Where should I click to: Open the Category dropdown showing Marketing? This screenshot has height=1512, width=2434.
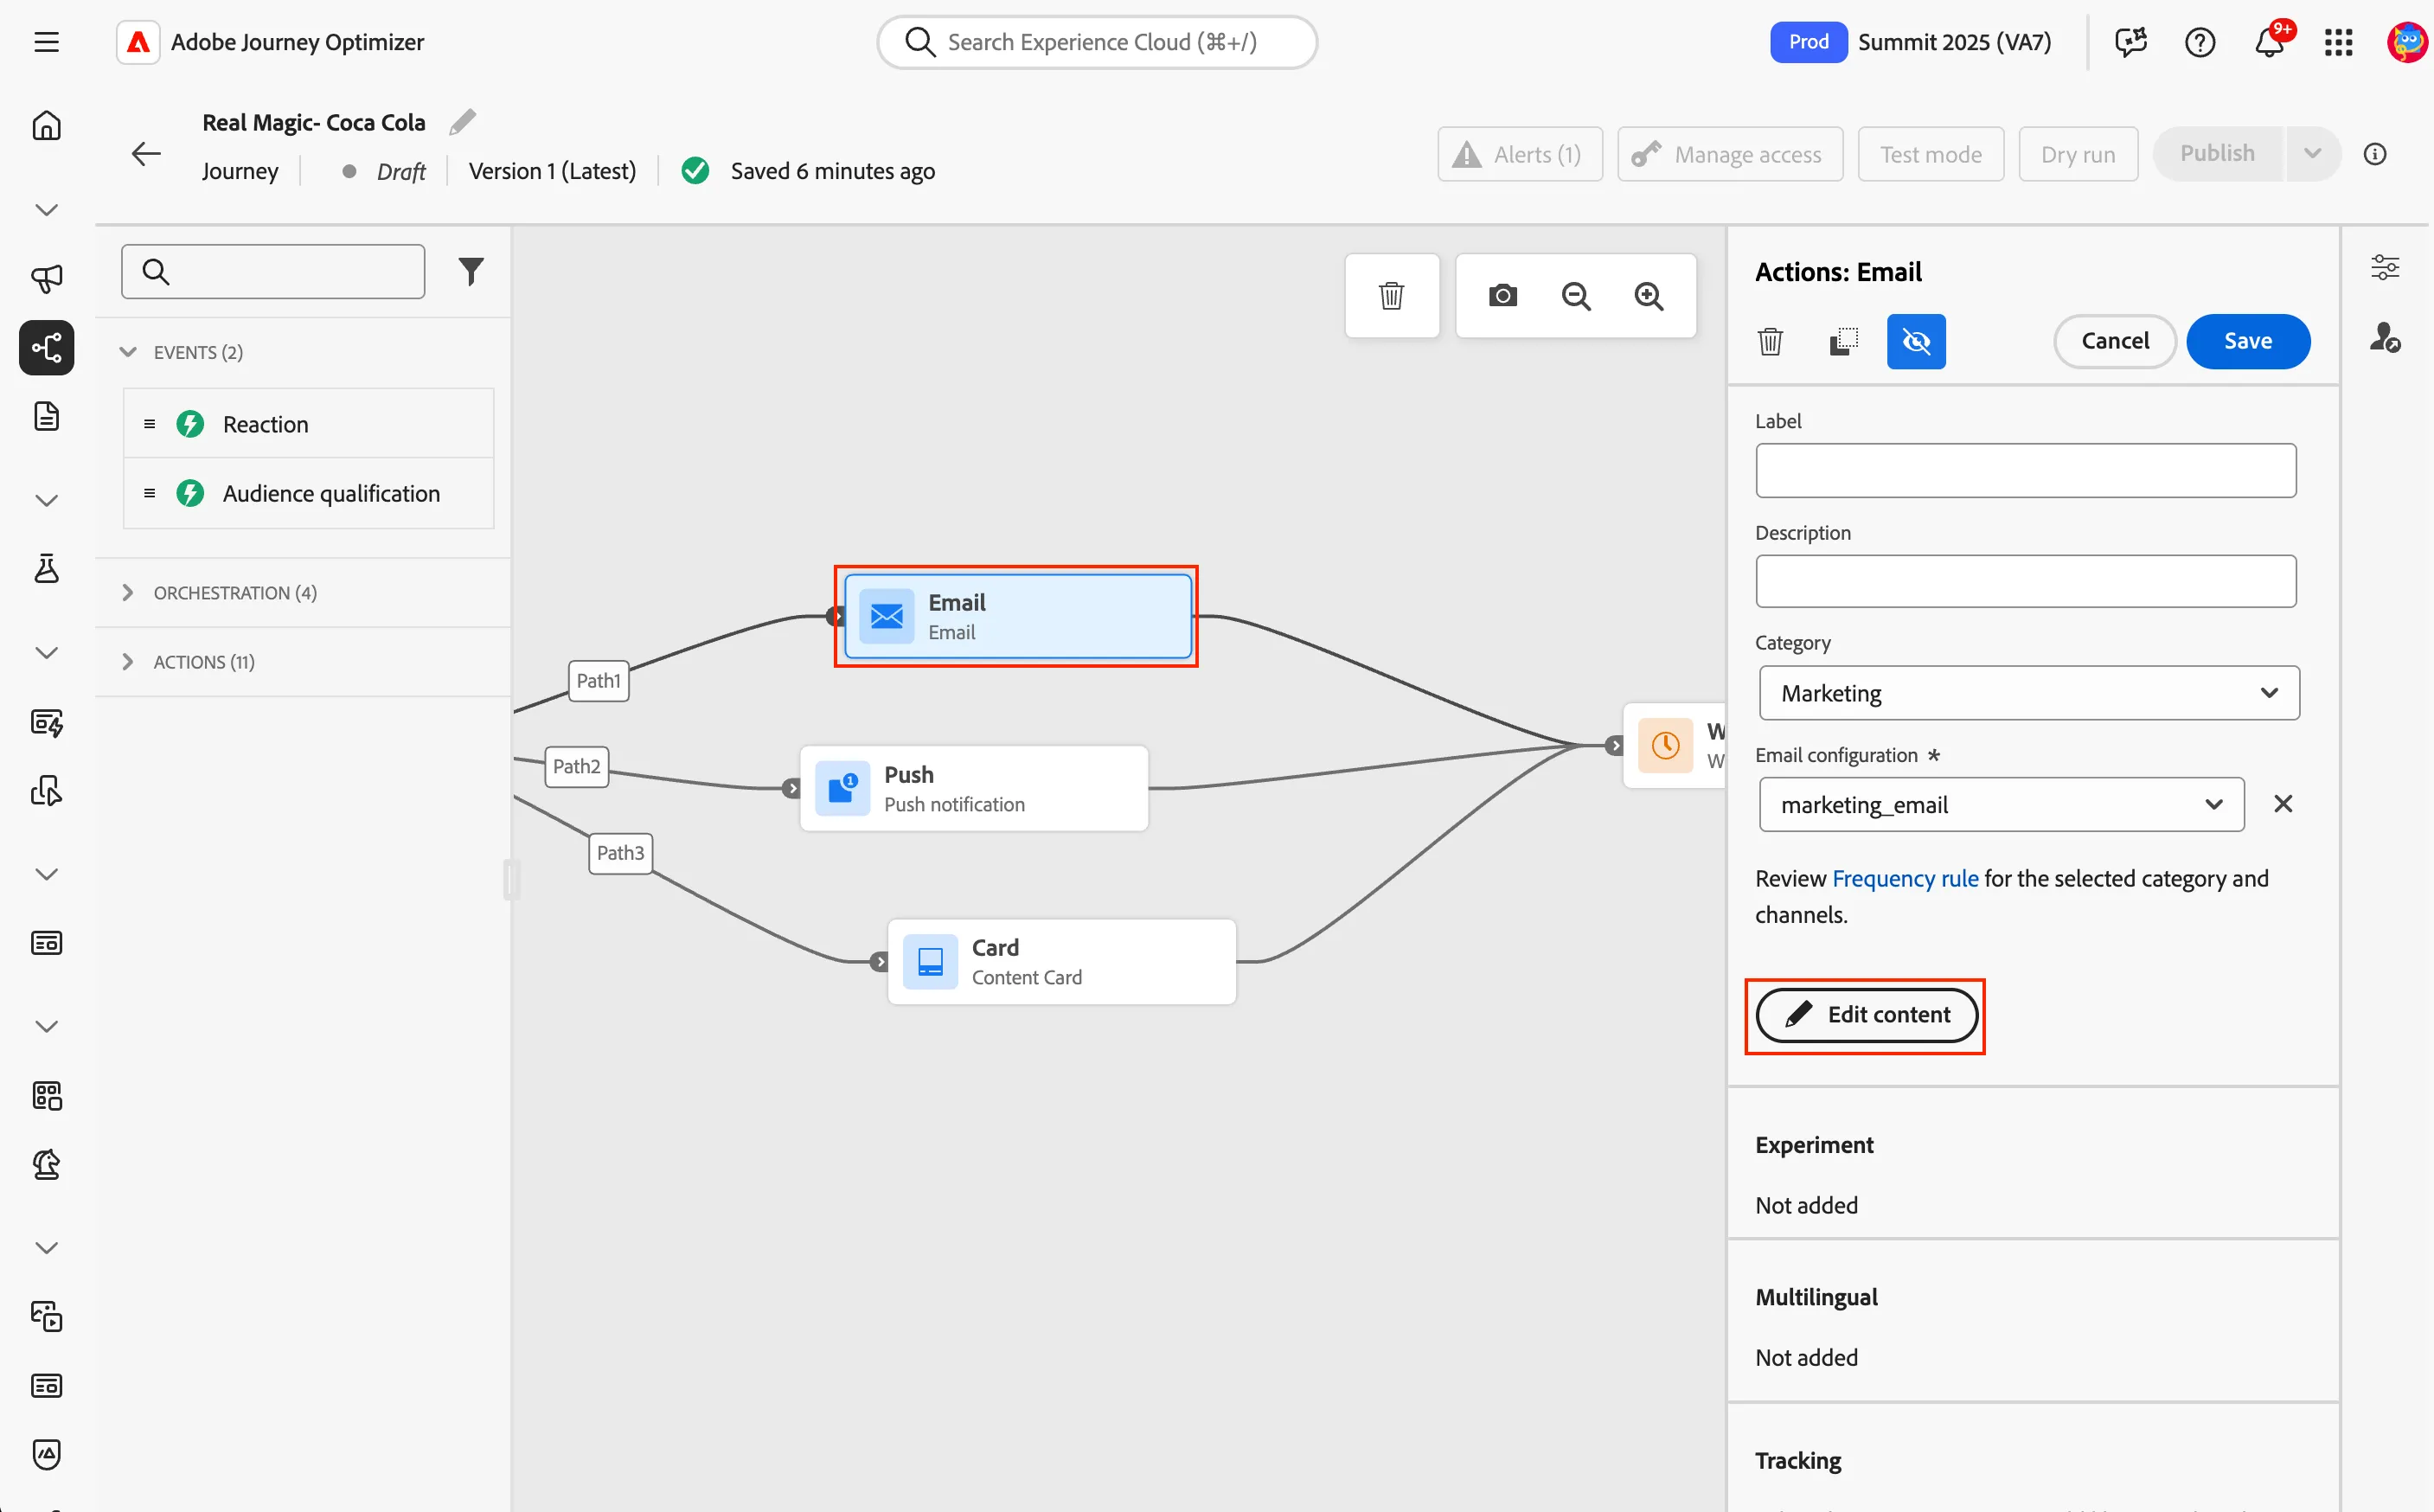[2029, 693]
